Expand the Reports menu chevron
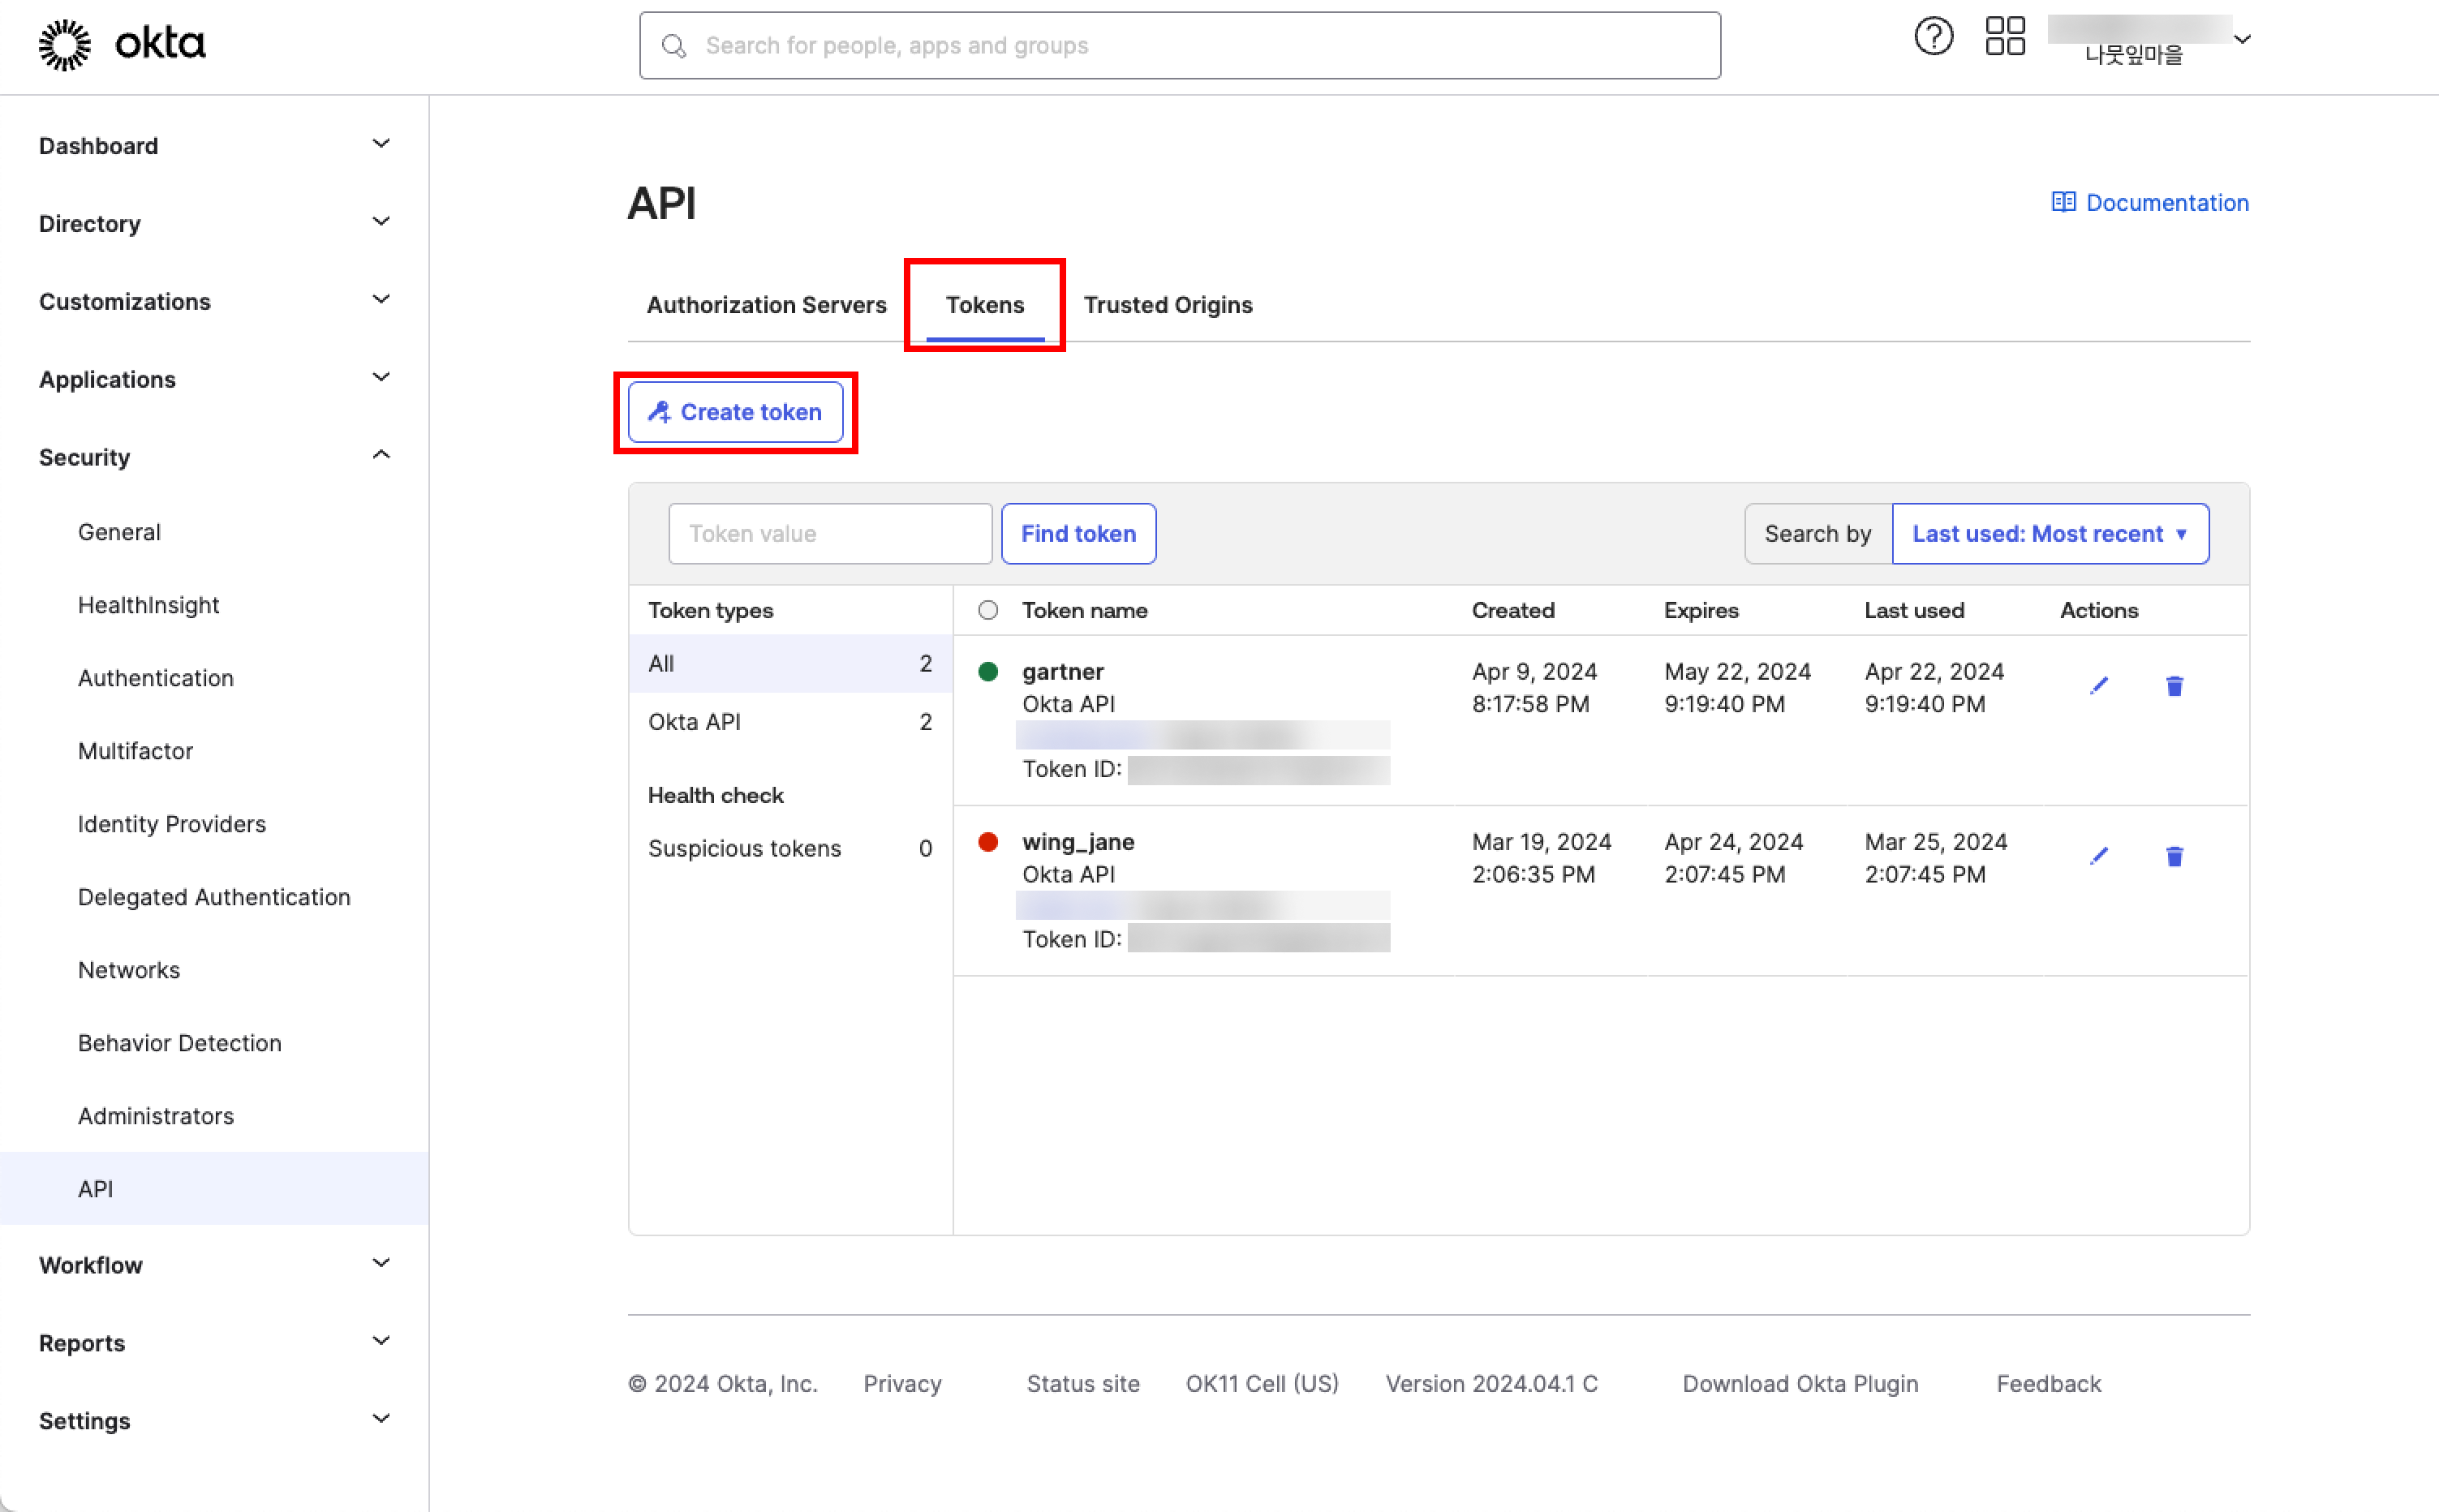2439x1512 pixels. point(381,1341)
